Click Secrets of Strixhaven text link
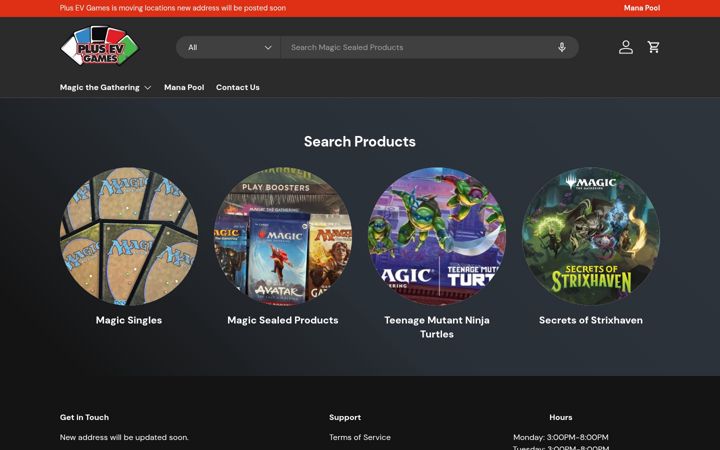The height and width of the screenshot is (450, 720). [591, 320]
